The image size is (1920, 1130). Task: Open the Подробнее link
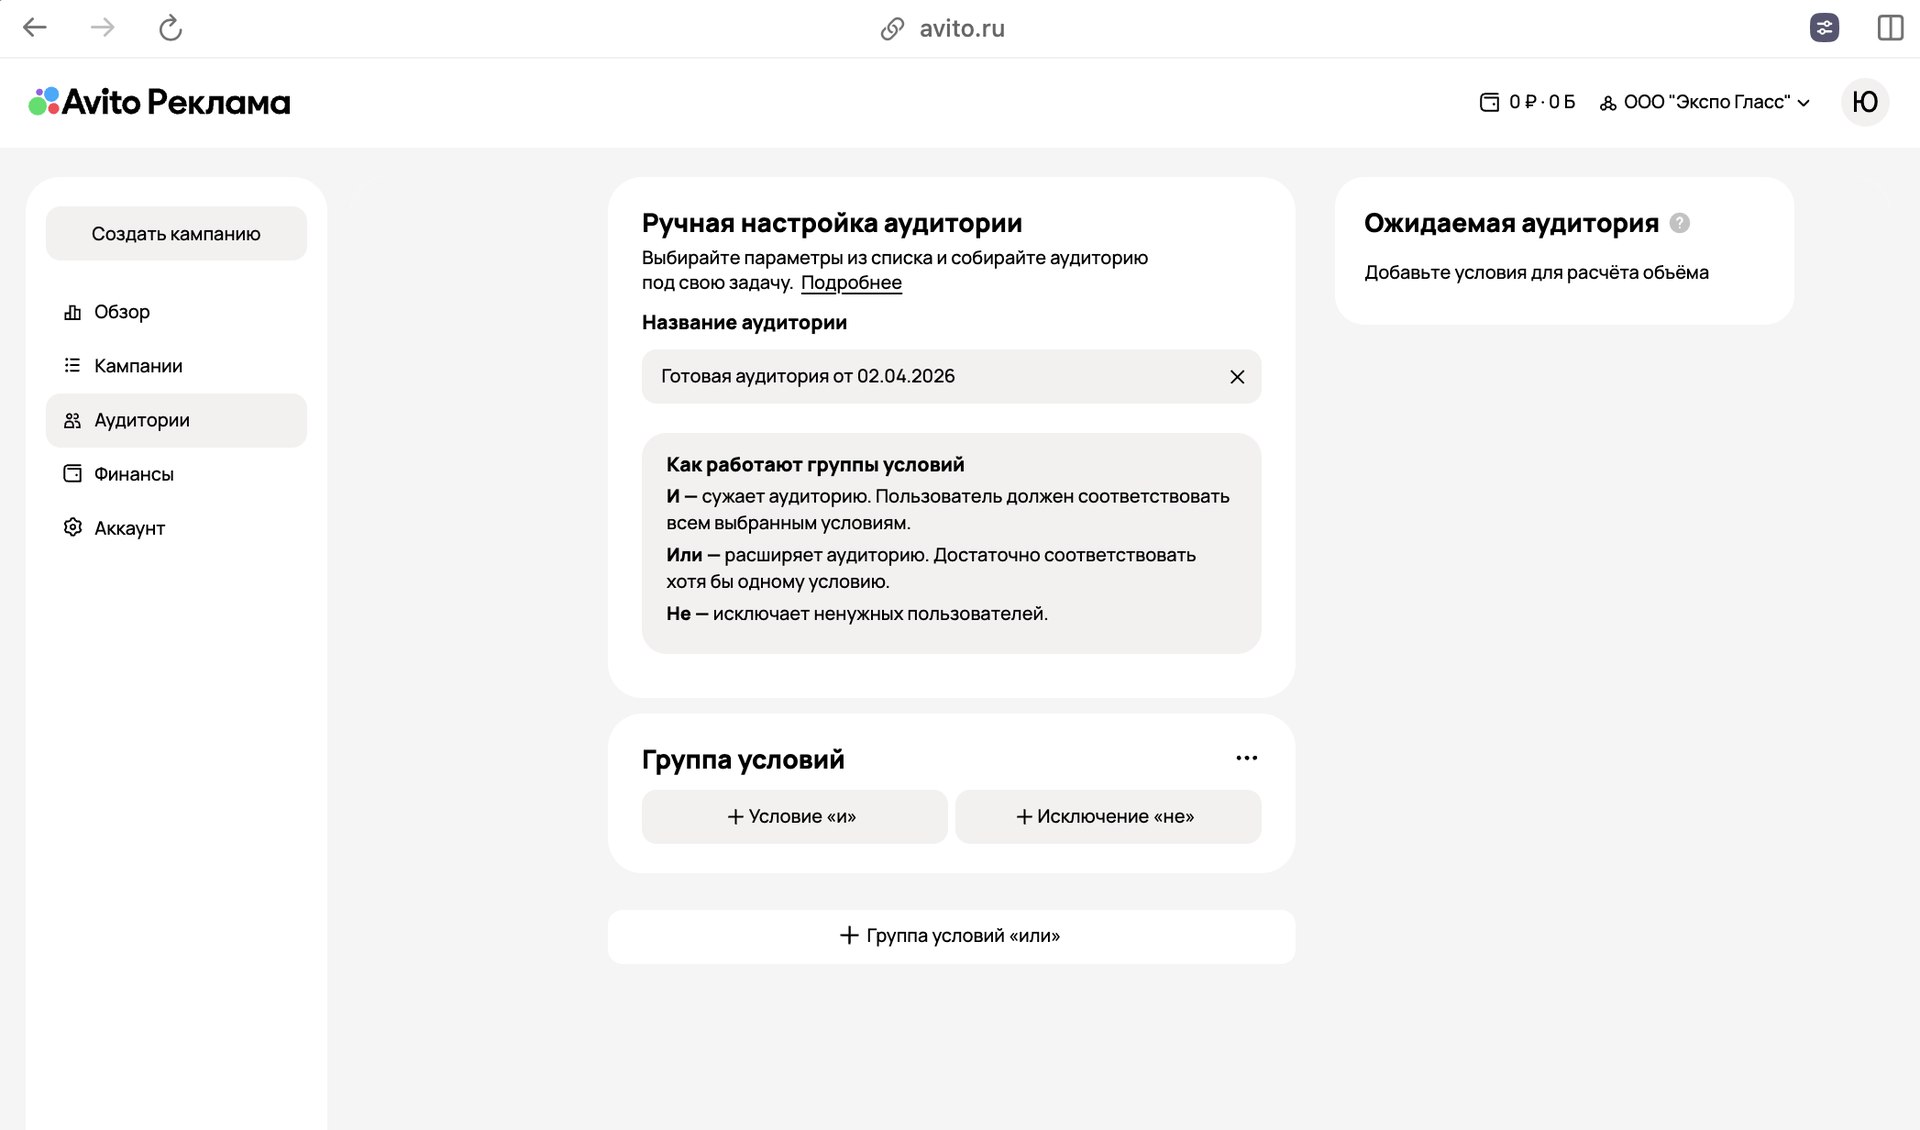point(851,283)
